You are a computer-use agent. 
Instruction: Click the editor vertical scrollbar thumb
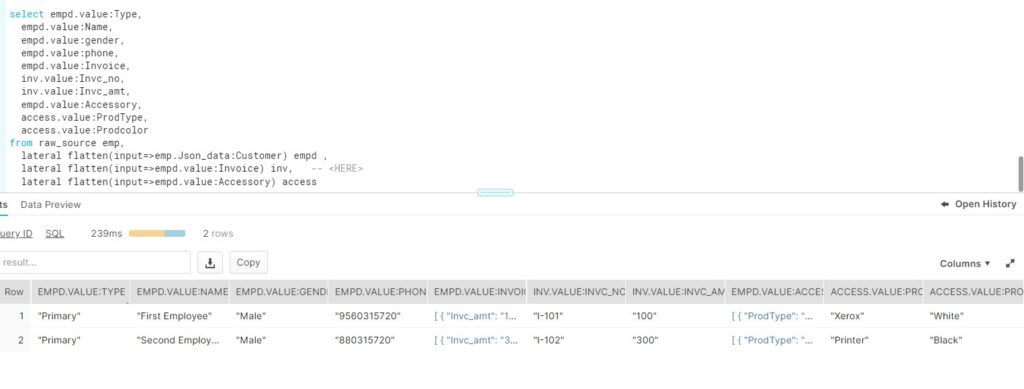1020,174
